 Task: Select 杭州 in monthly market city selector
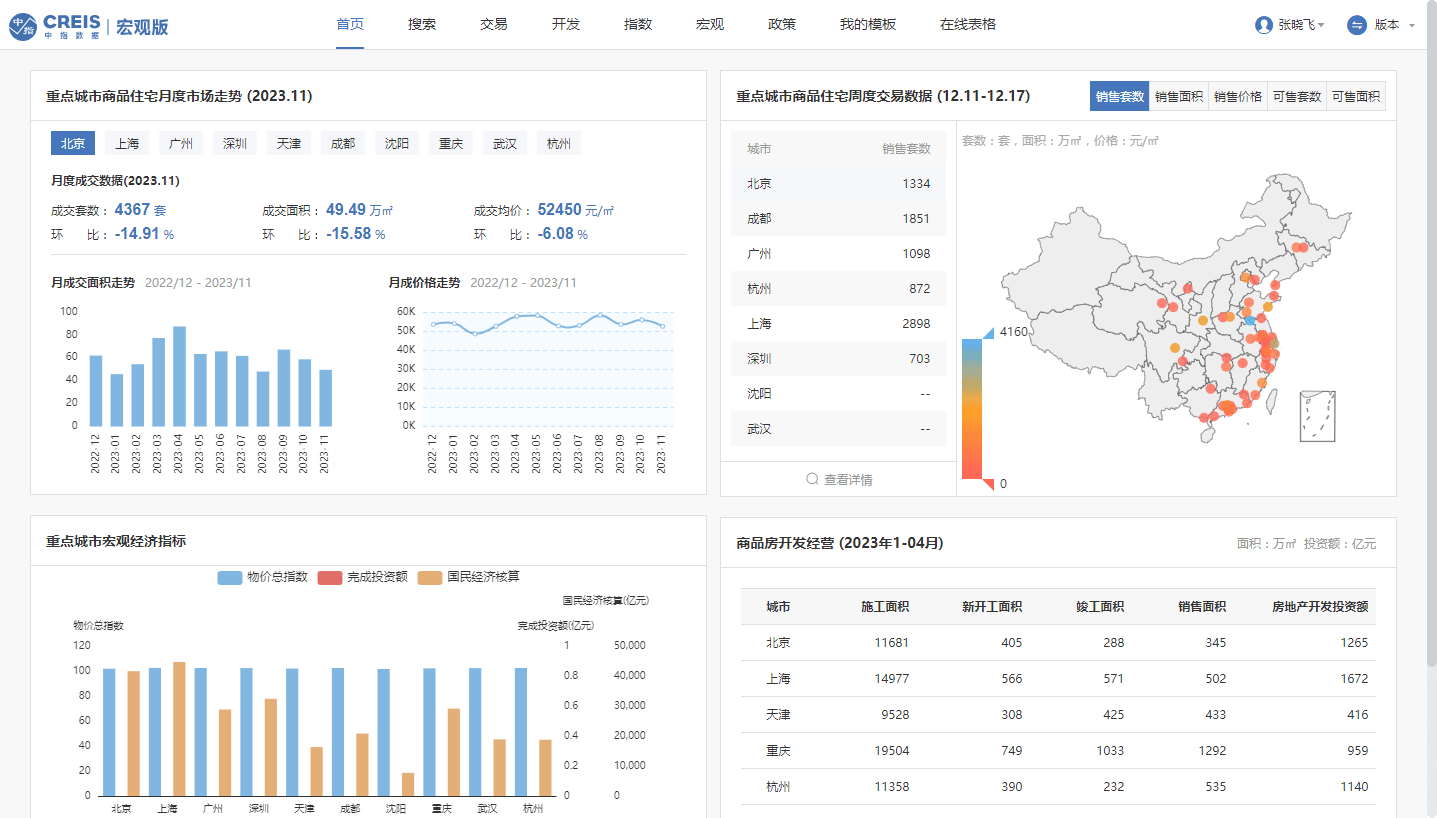559,143
